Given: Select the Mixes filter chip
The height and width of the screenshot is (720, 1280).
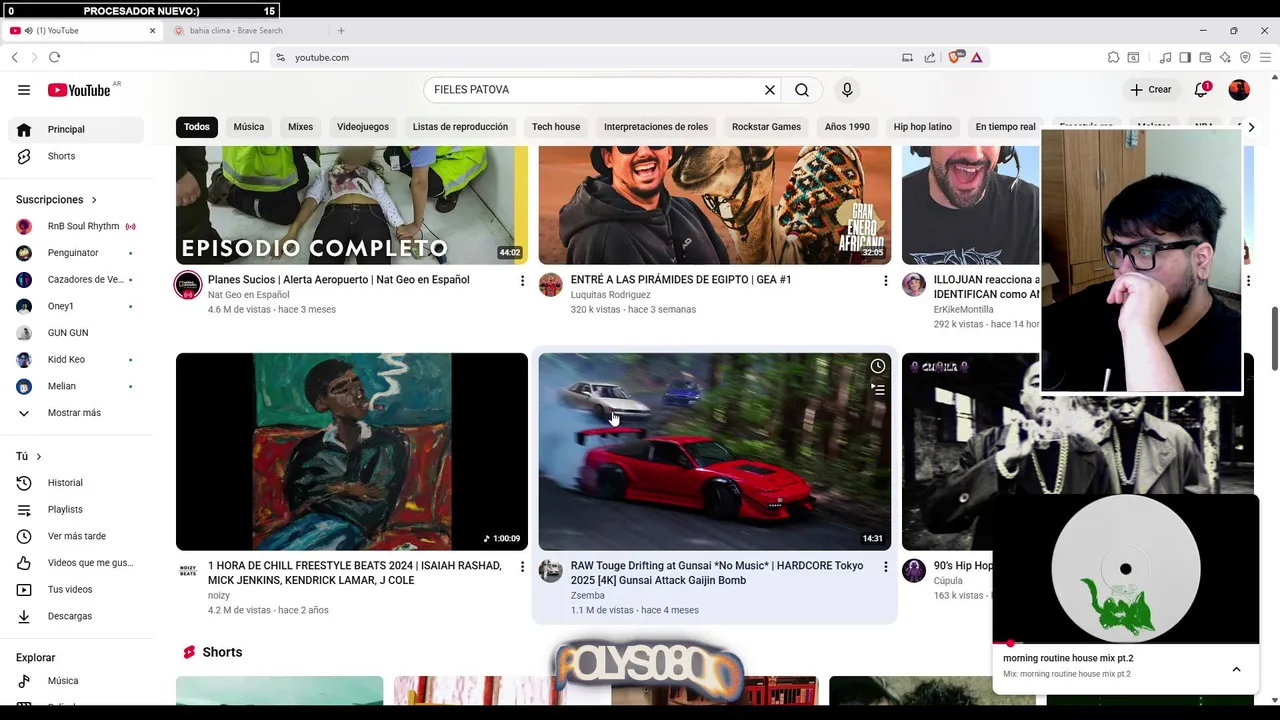Looking at the screenshot, I should coord(300,127).
